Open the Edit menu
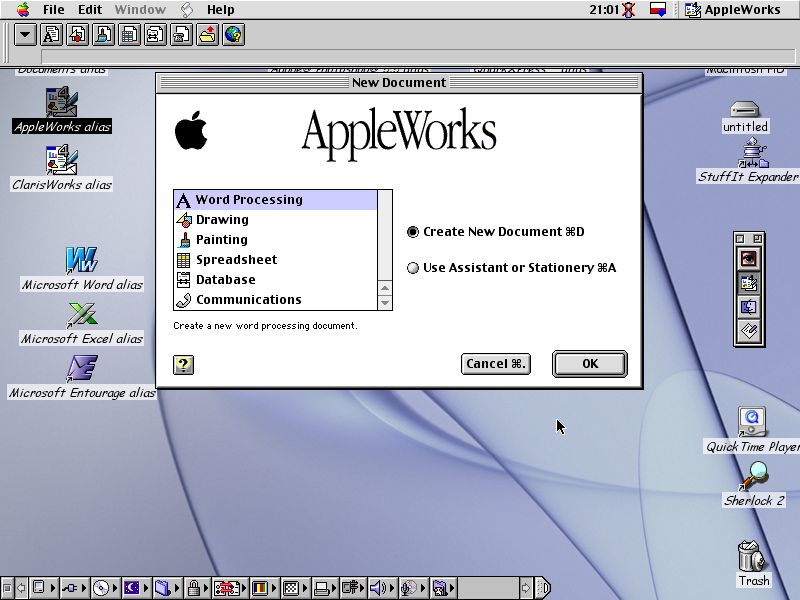This screenshot has width=800, height=600. click(90, 10)
